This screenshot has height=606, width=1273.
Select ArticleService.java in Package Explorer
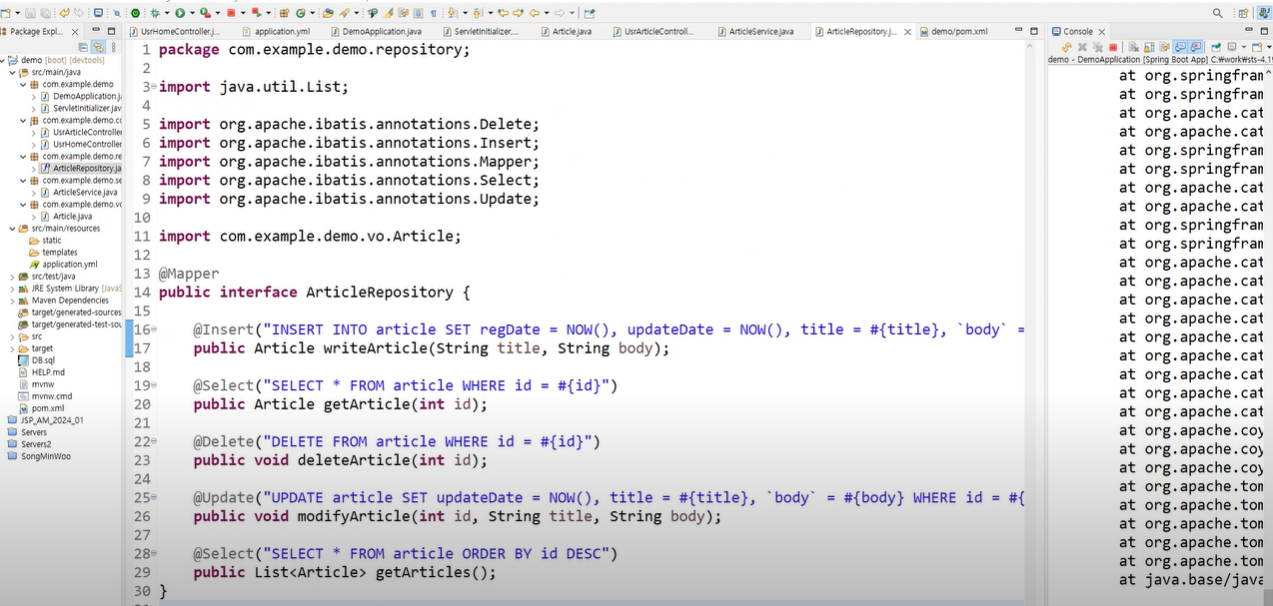tap(85, 192)
